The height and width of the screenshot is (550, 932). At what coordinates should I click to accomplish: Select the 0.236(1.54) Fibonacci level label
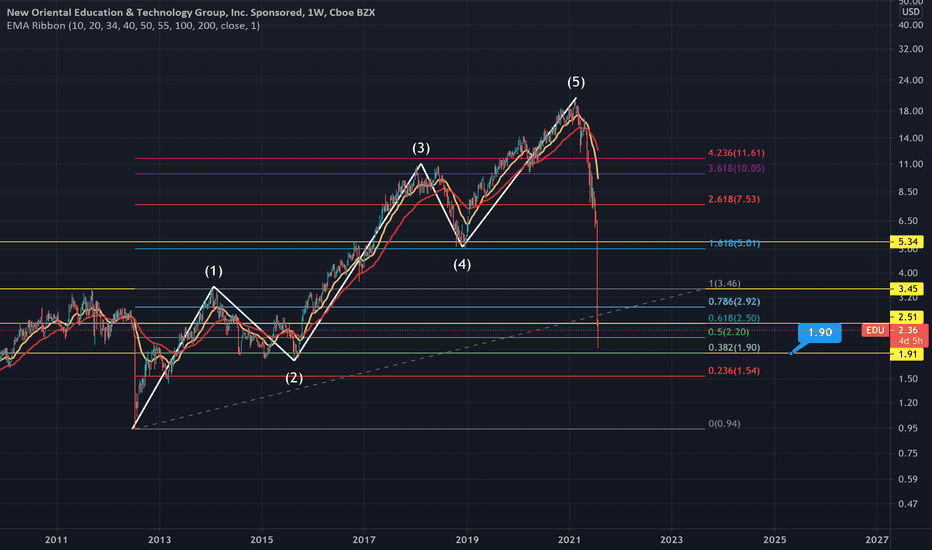click(733, 370)
